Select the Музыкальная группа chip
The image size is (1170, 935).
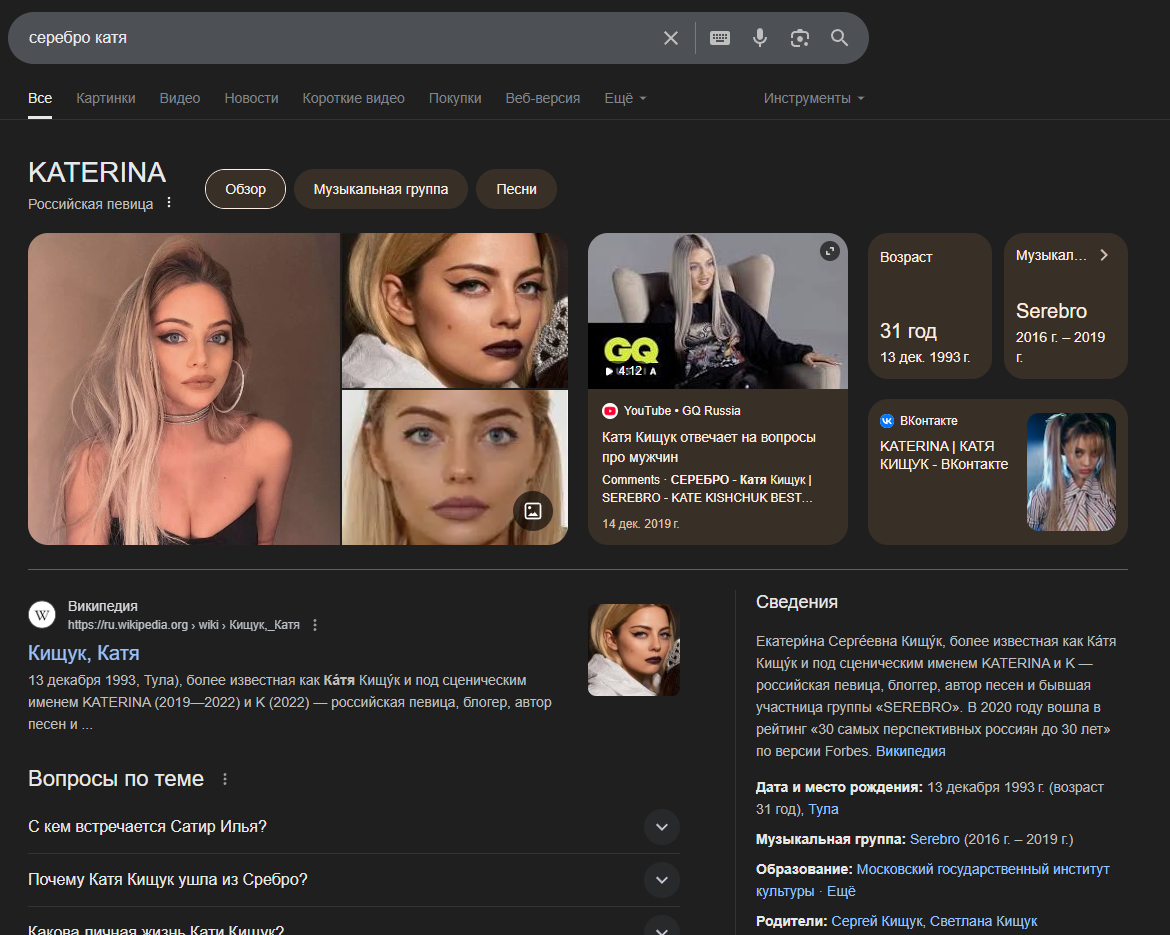(x=381, y=189)
